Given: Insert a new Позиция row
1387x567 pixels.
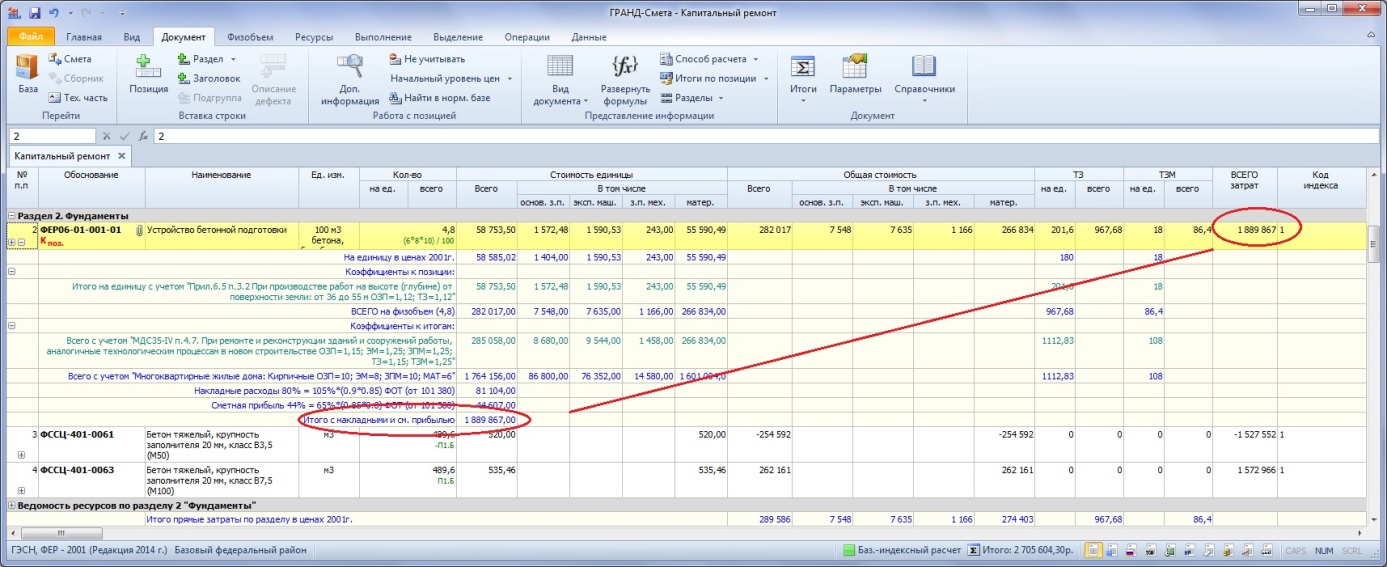Looking at the screenshot, I should (x=148, y=76).
